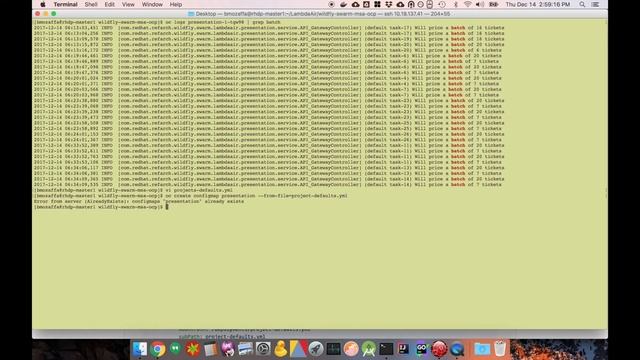
Task: Open the volume control in the menu bar
Action: point(480,4)
